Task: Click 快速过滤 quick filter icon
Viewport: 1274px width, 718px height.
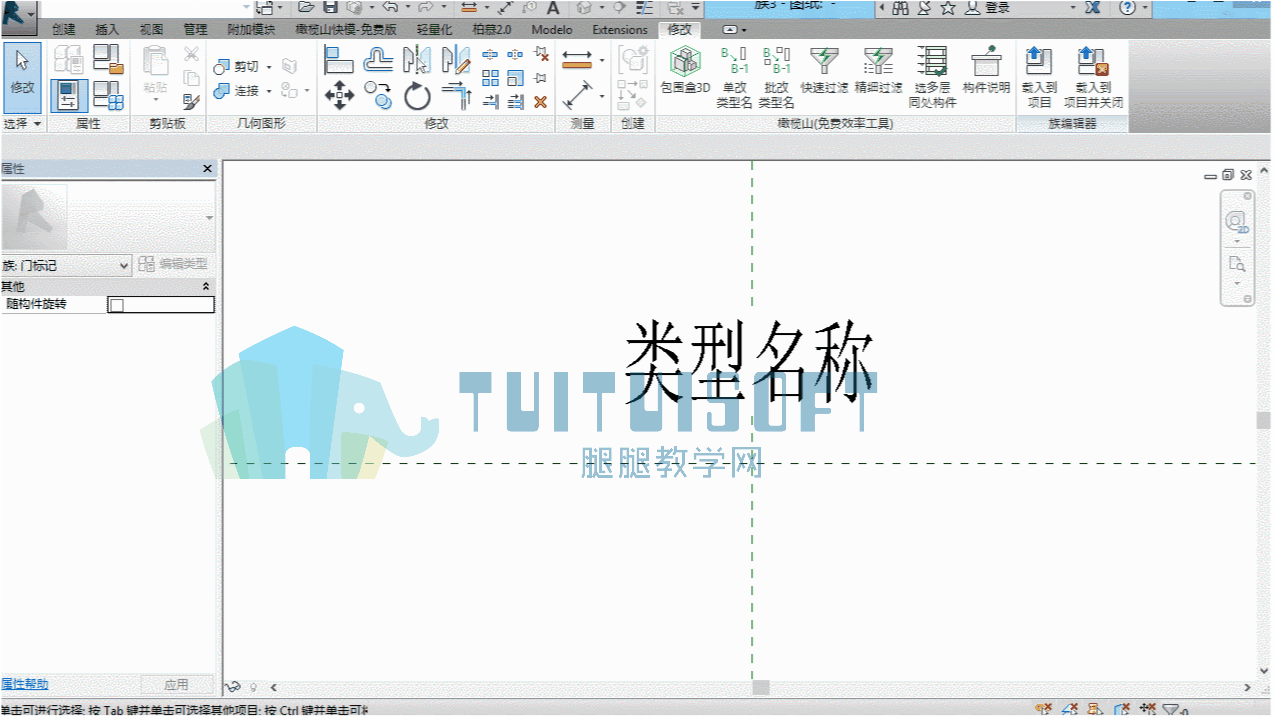Action: click(825, 72)
